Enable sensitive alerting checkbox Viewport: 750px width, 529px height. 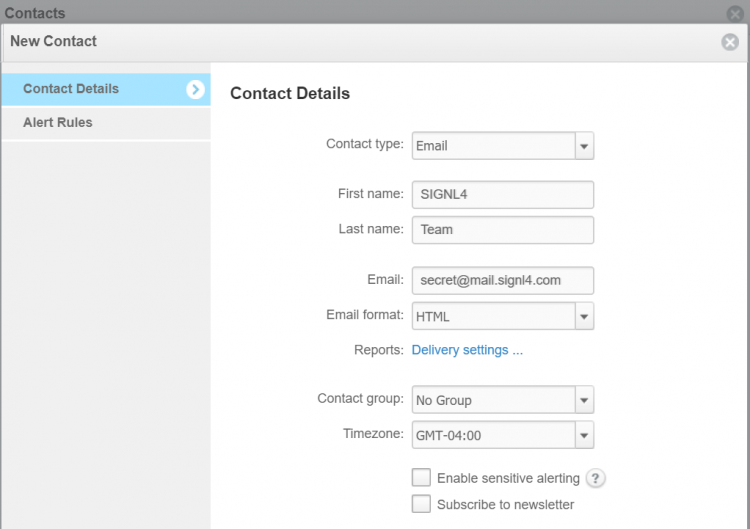(421, 477)
